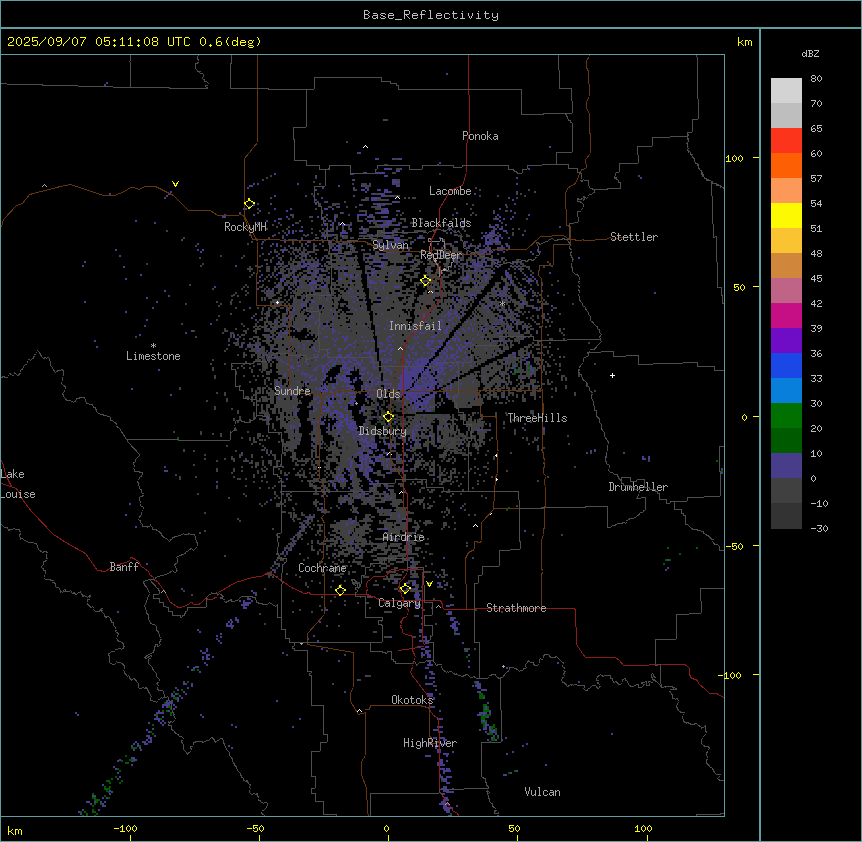
Task: Select the green 30-20 dBZ legend swatch
Action: (786, 416)
